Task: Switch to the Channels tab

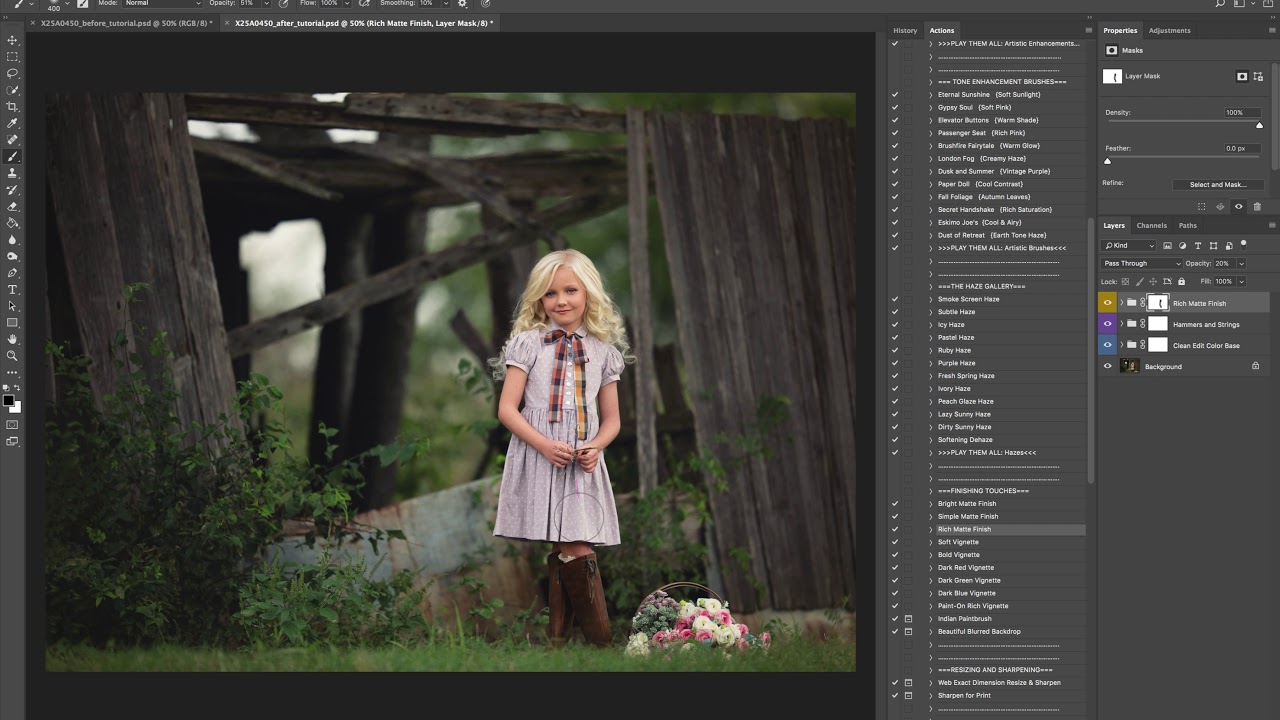Action: pos(1151,226)
